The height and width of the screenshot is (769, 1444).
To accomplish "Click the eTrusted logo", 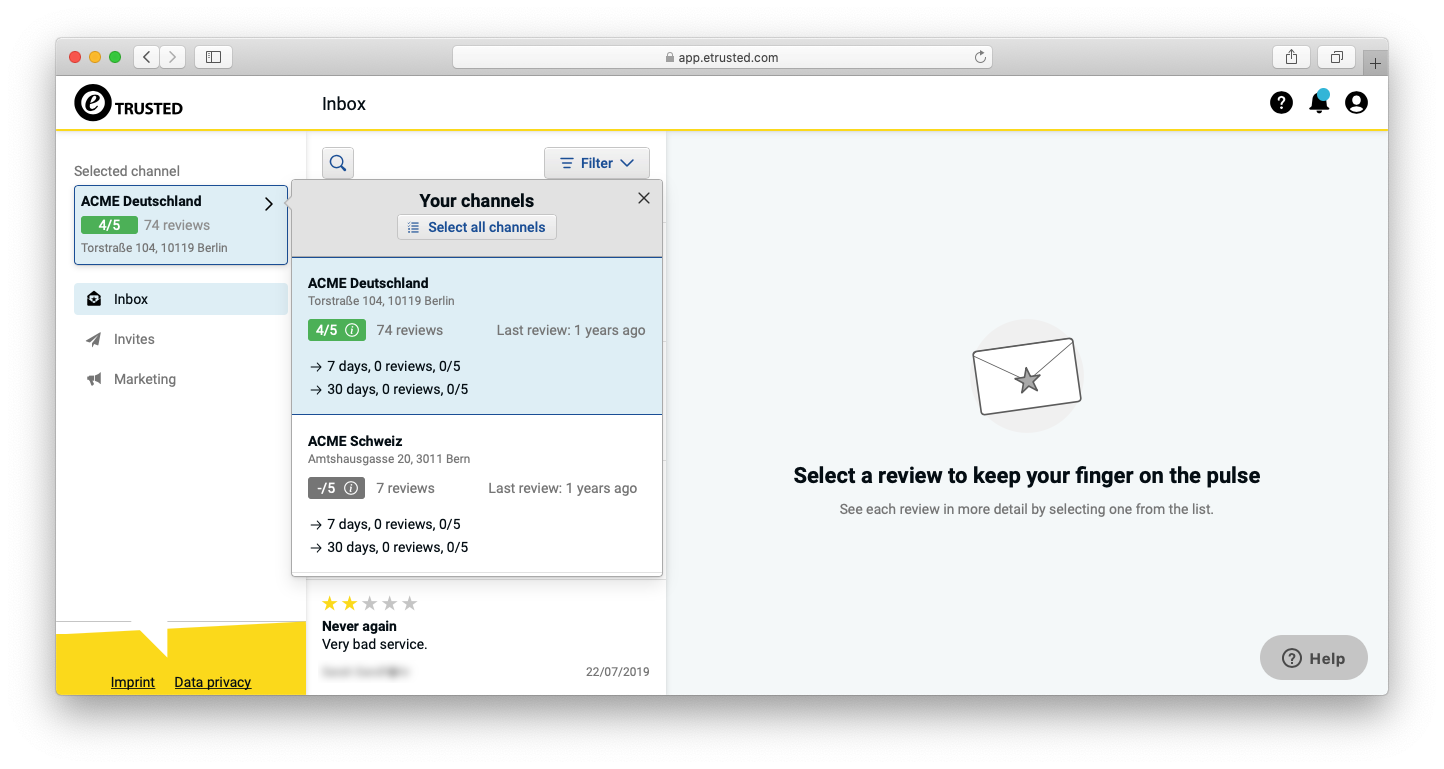I will tap(128, 103).
